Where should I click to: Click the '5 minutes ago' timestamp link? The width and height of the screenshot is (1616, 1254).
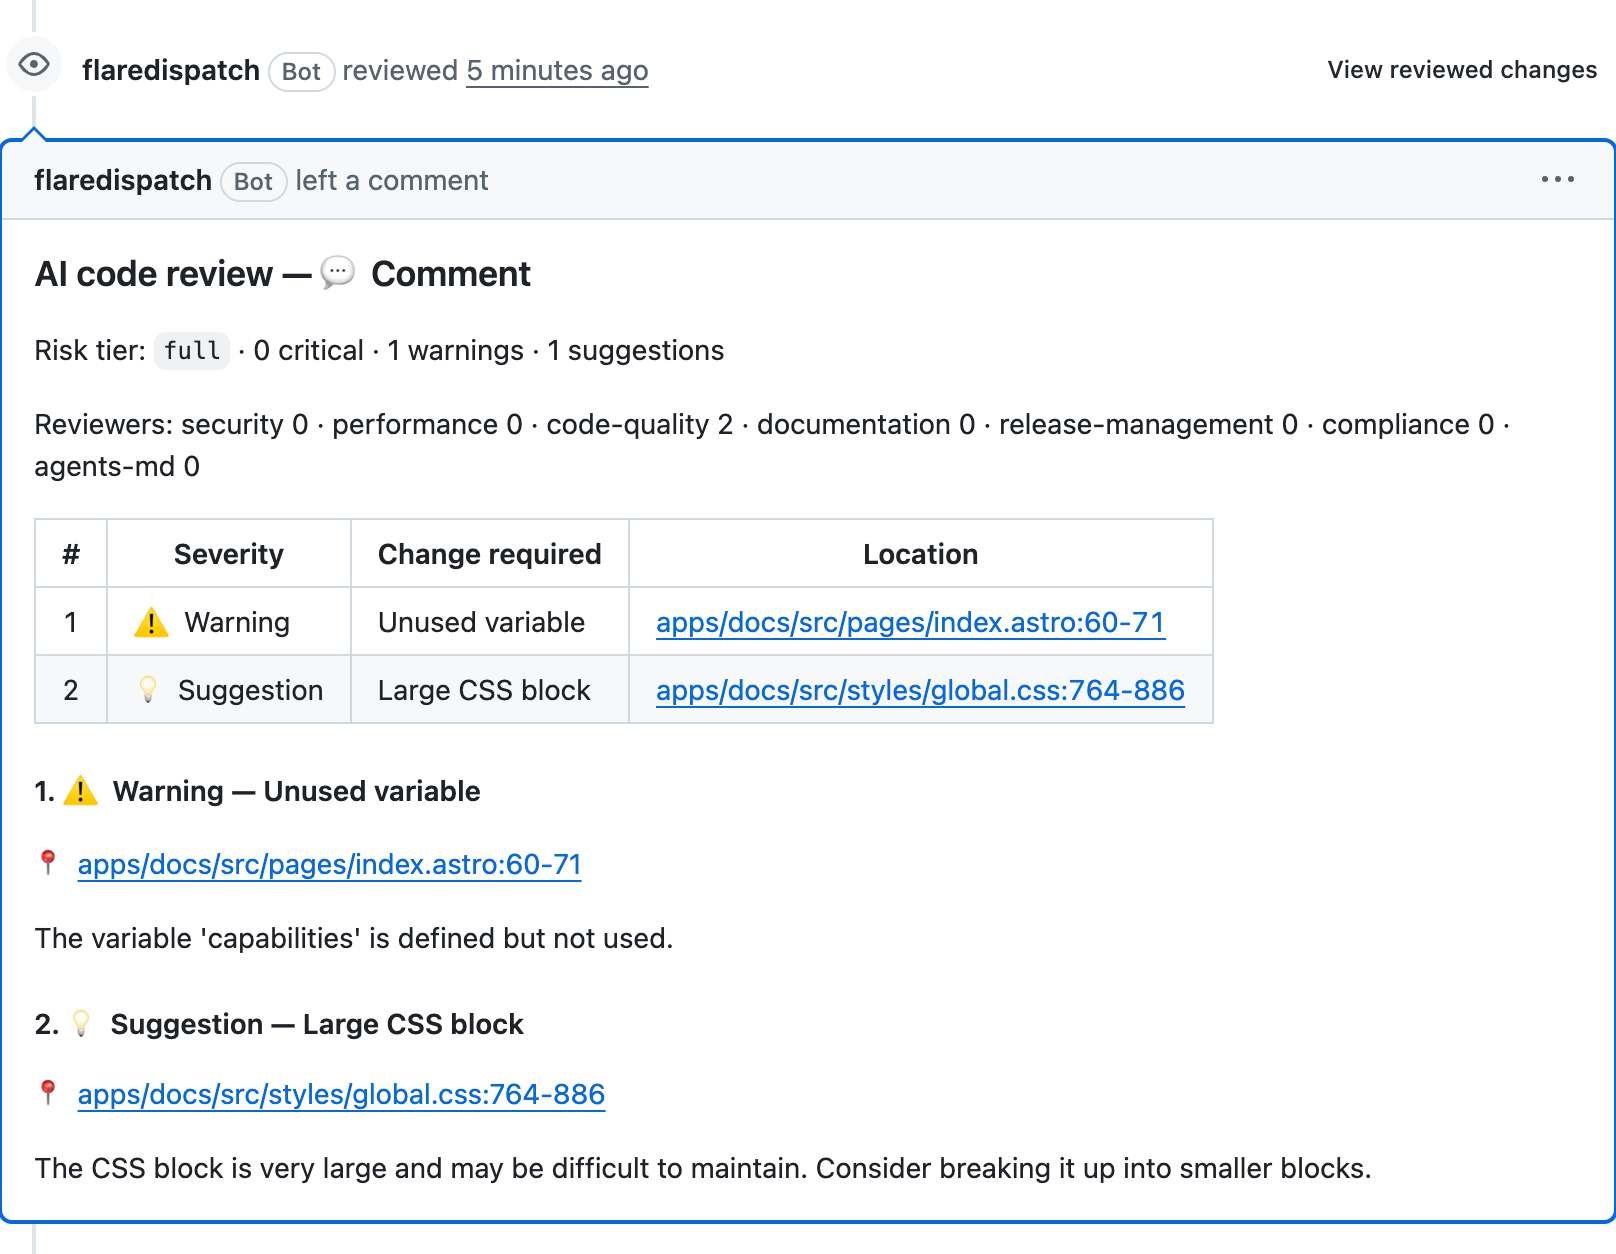557,70
